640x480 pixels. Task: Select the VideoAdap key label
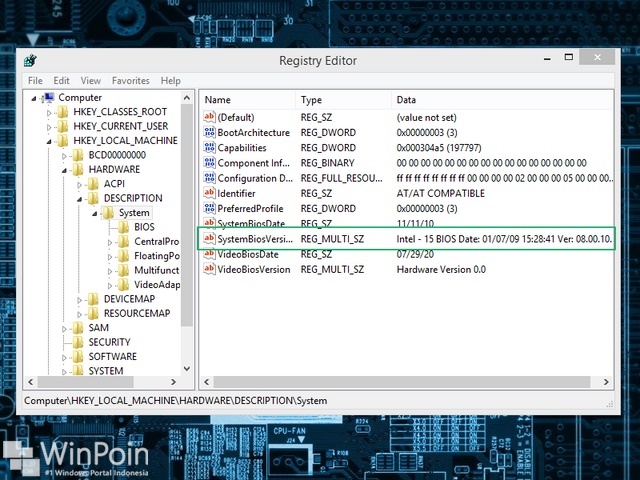(157, 284)
